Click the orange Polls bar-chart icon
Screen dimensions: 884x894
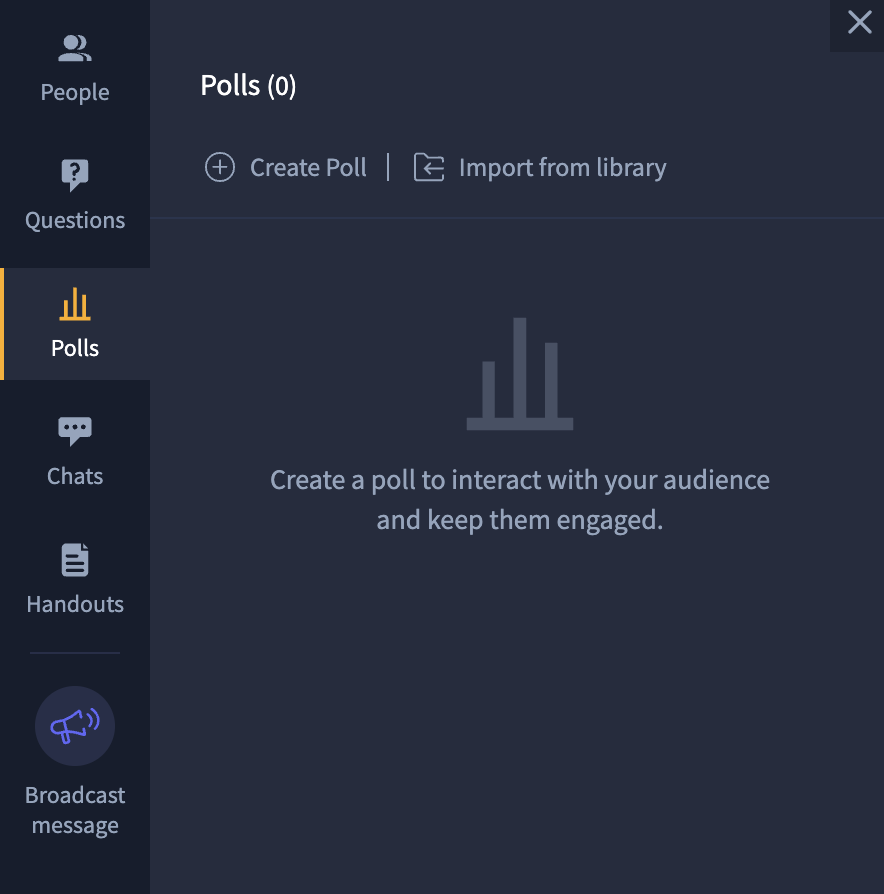coord(75,304)
